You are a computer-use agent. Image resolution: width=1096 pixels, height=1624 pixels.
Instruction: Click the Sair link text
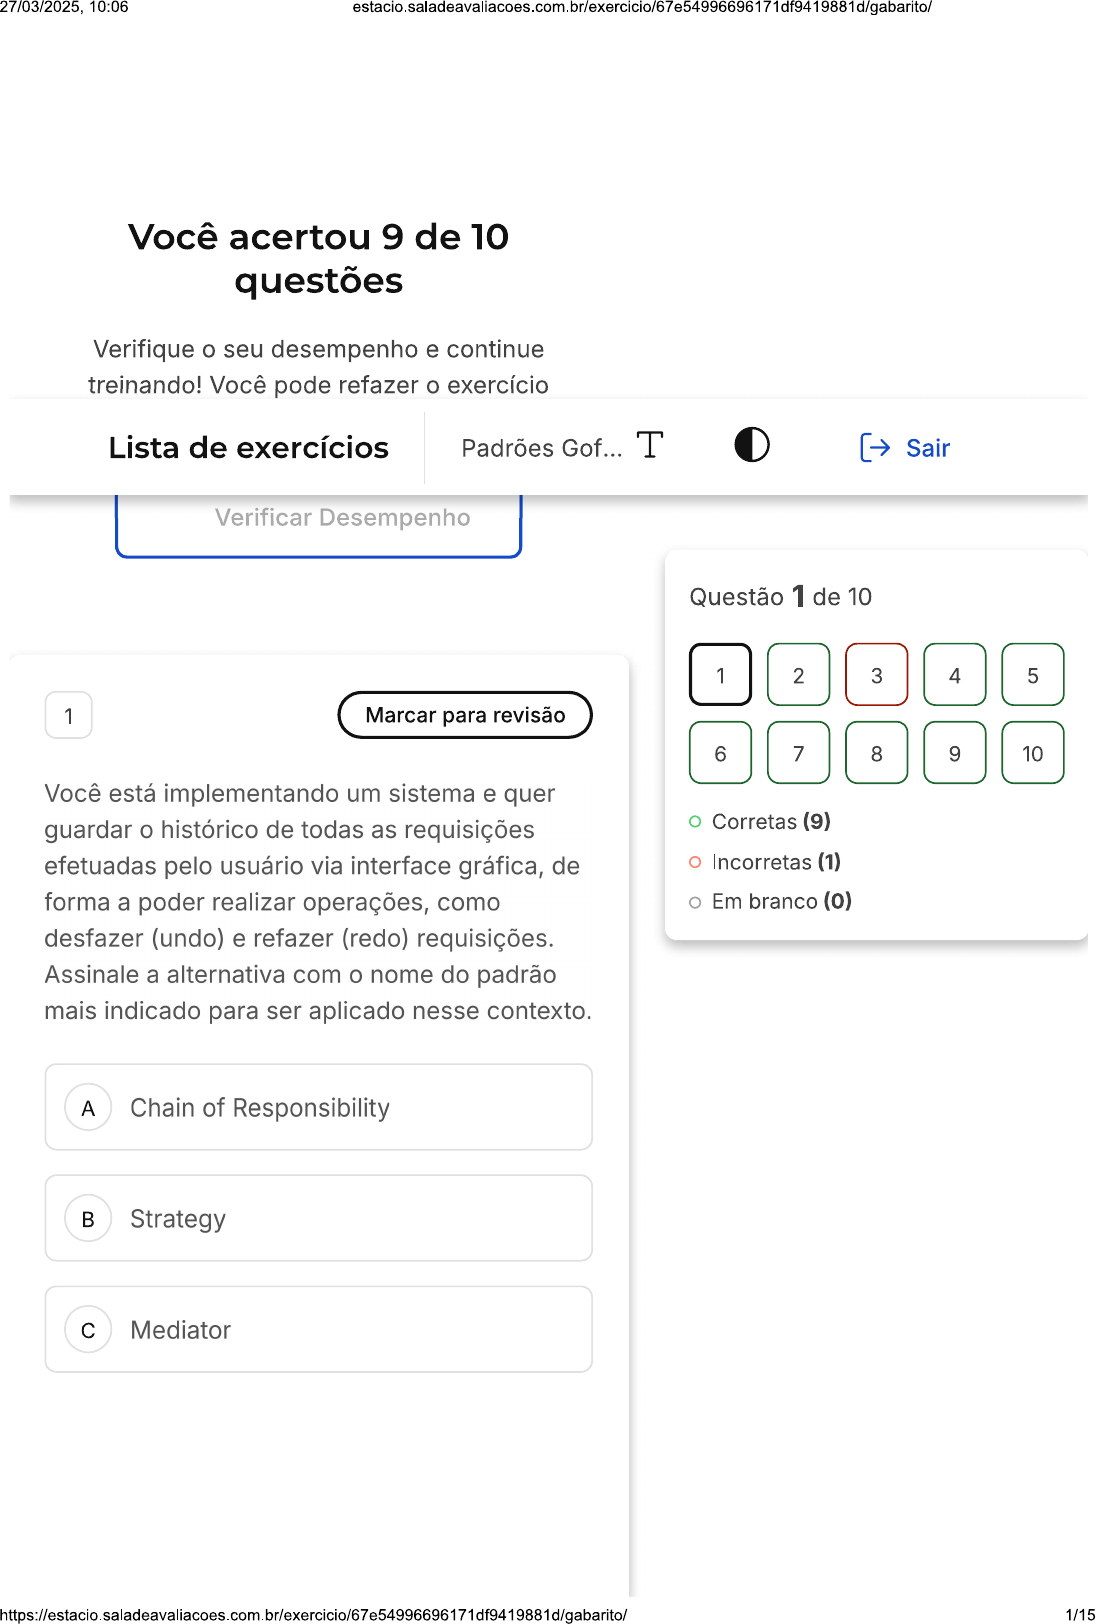coord(928,448)
